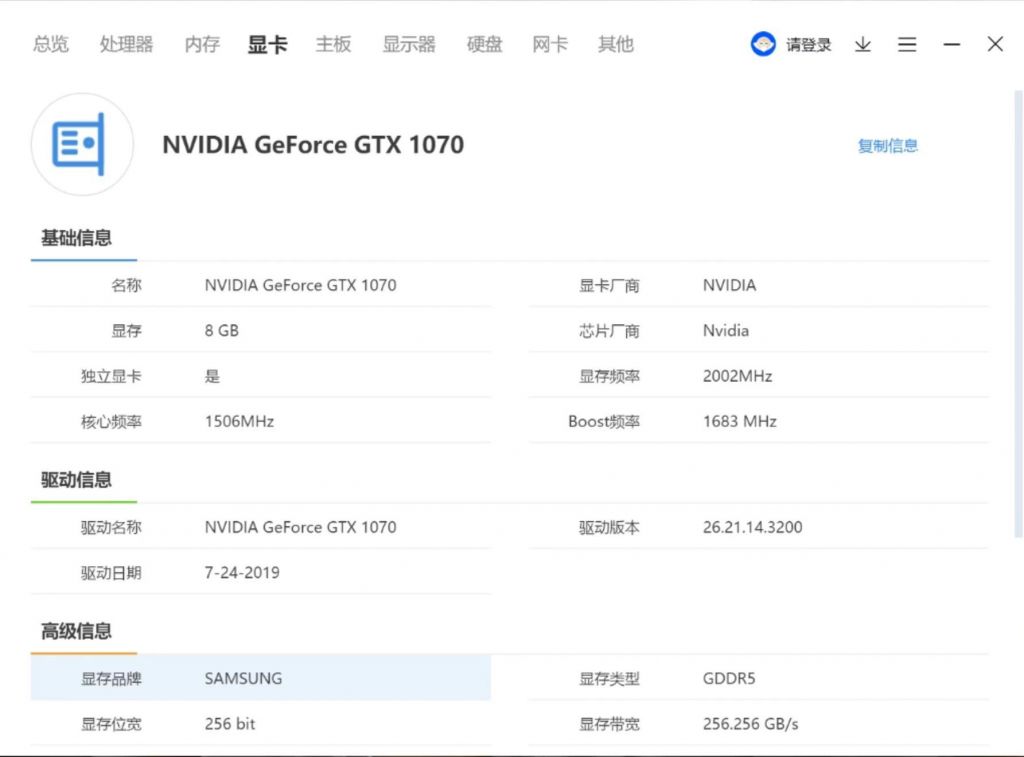Click the 驱动版本 value 26.21.14.3200
Screen dimensions: 1024x757
751,527
